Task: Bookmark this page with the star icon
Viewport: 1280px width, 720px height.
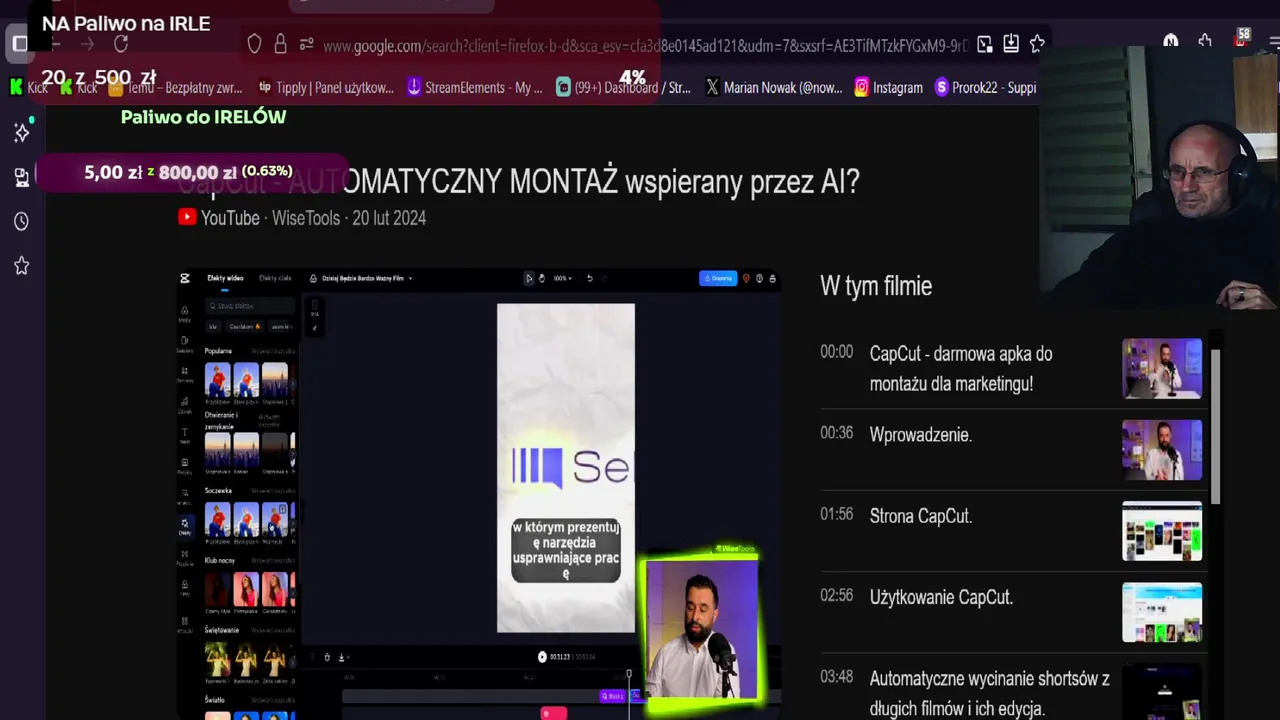Action: click(x=1037, y=44)
